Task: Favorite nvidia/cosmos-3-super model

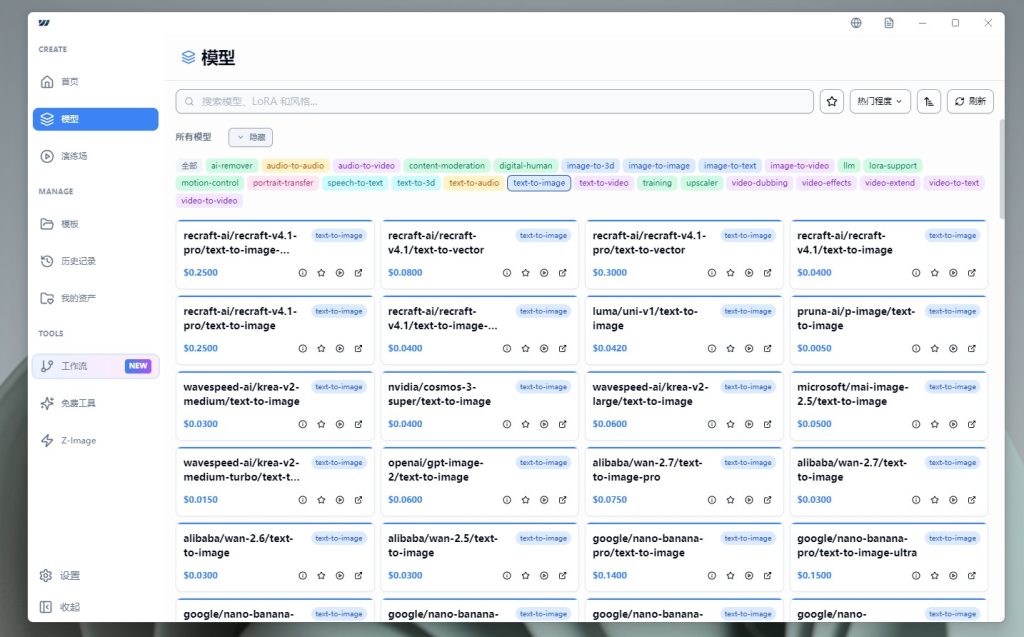Action: pyautogui.click(x=525, y=425)
